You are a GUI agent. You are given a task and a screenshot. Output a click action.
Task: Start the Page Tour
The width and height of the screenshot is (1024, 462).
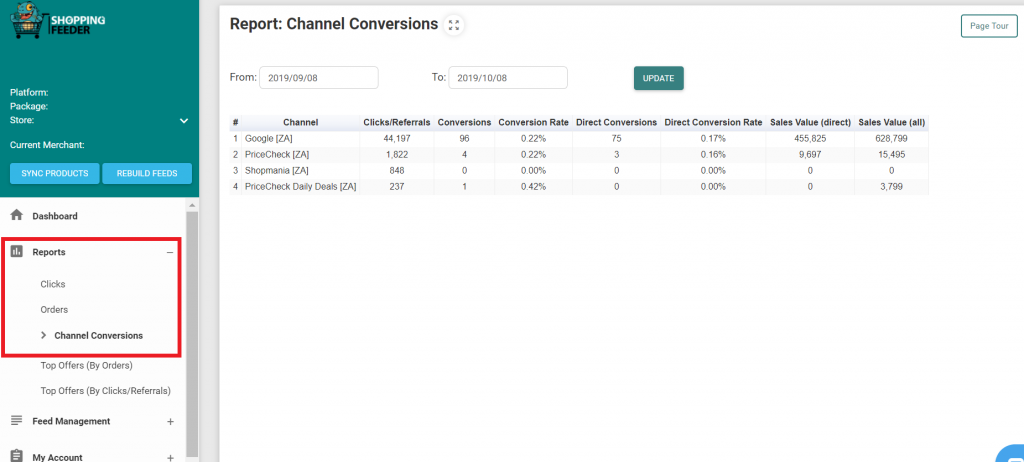[989, 26]
